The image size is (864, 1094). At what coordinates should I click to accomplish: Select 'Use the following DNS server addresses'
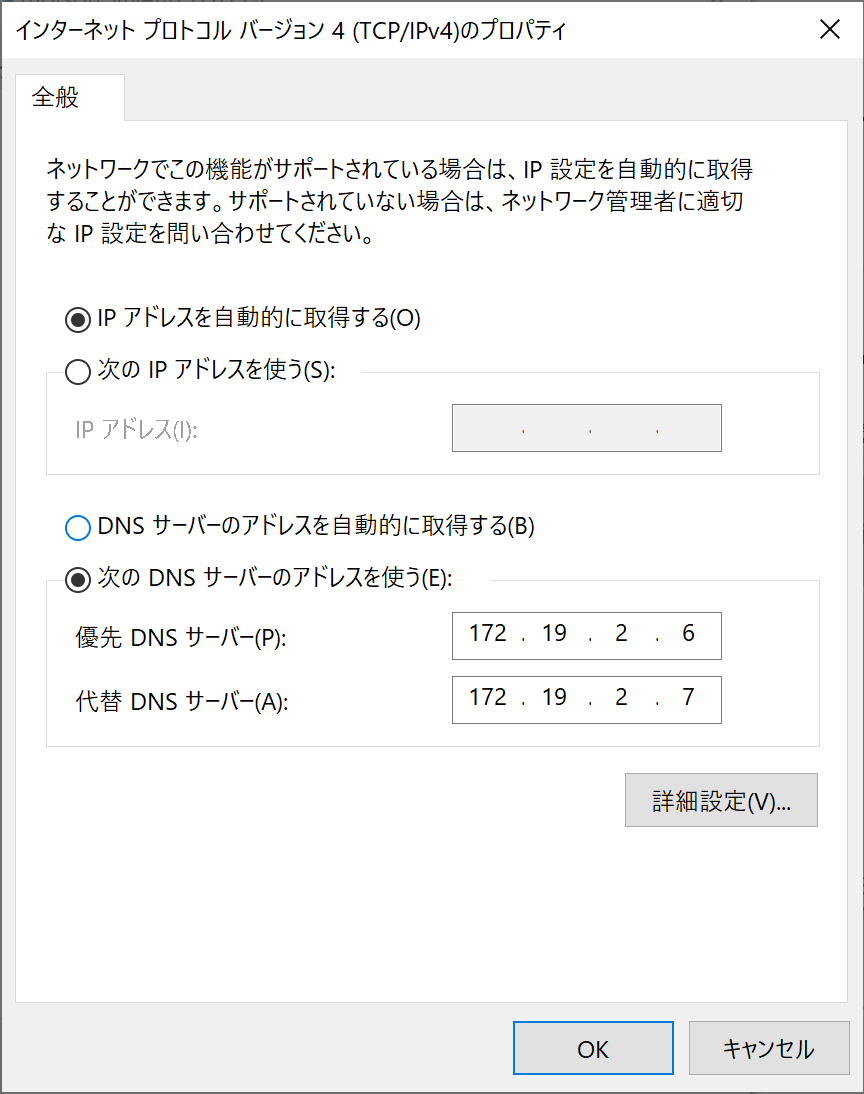click(x=77, y=579)
